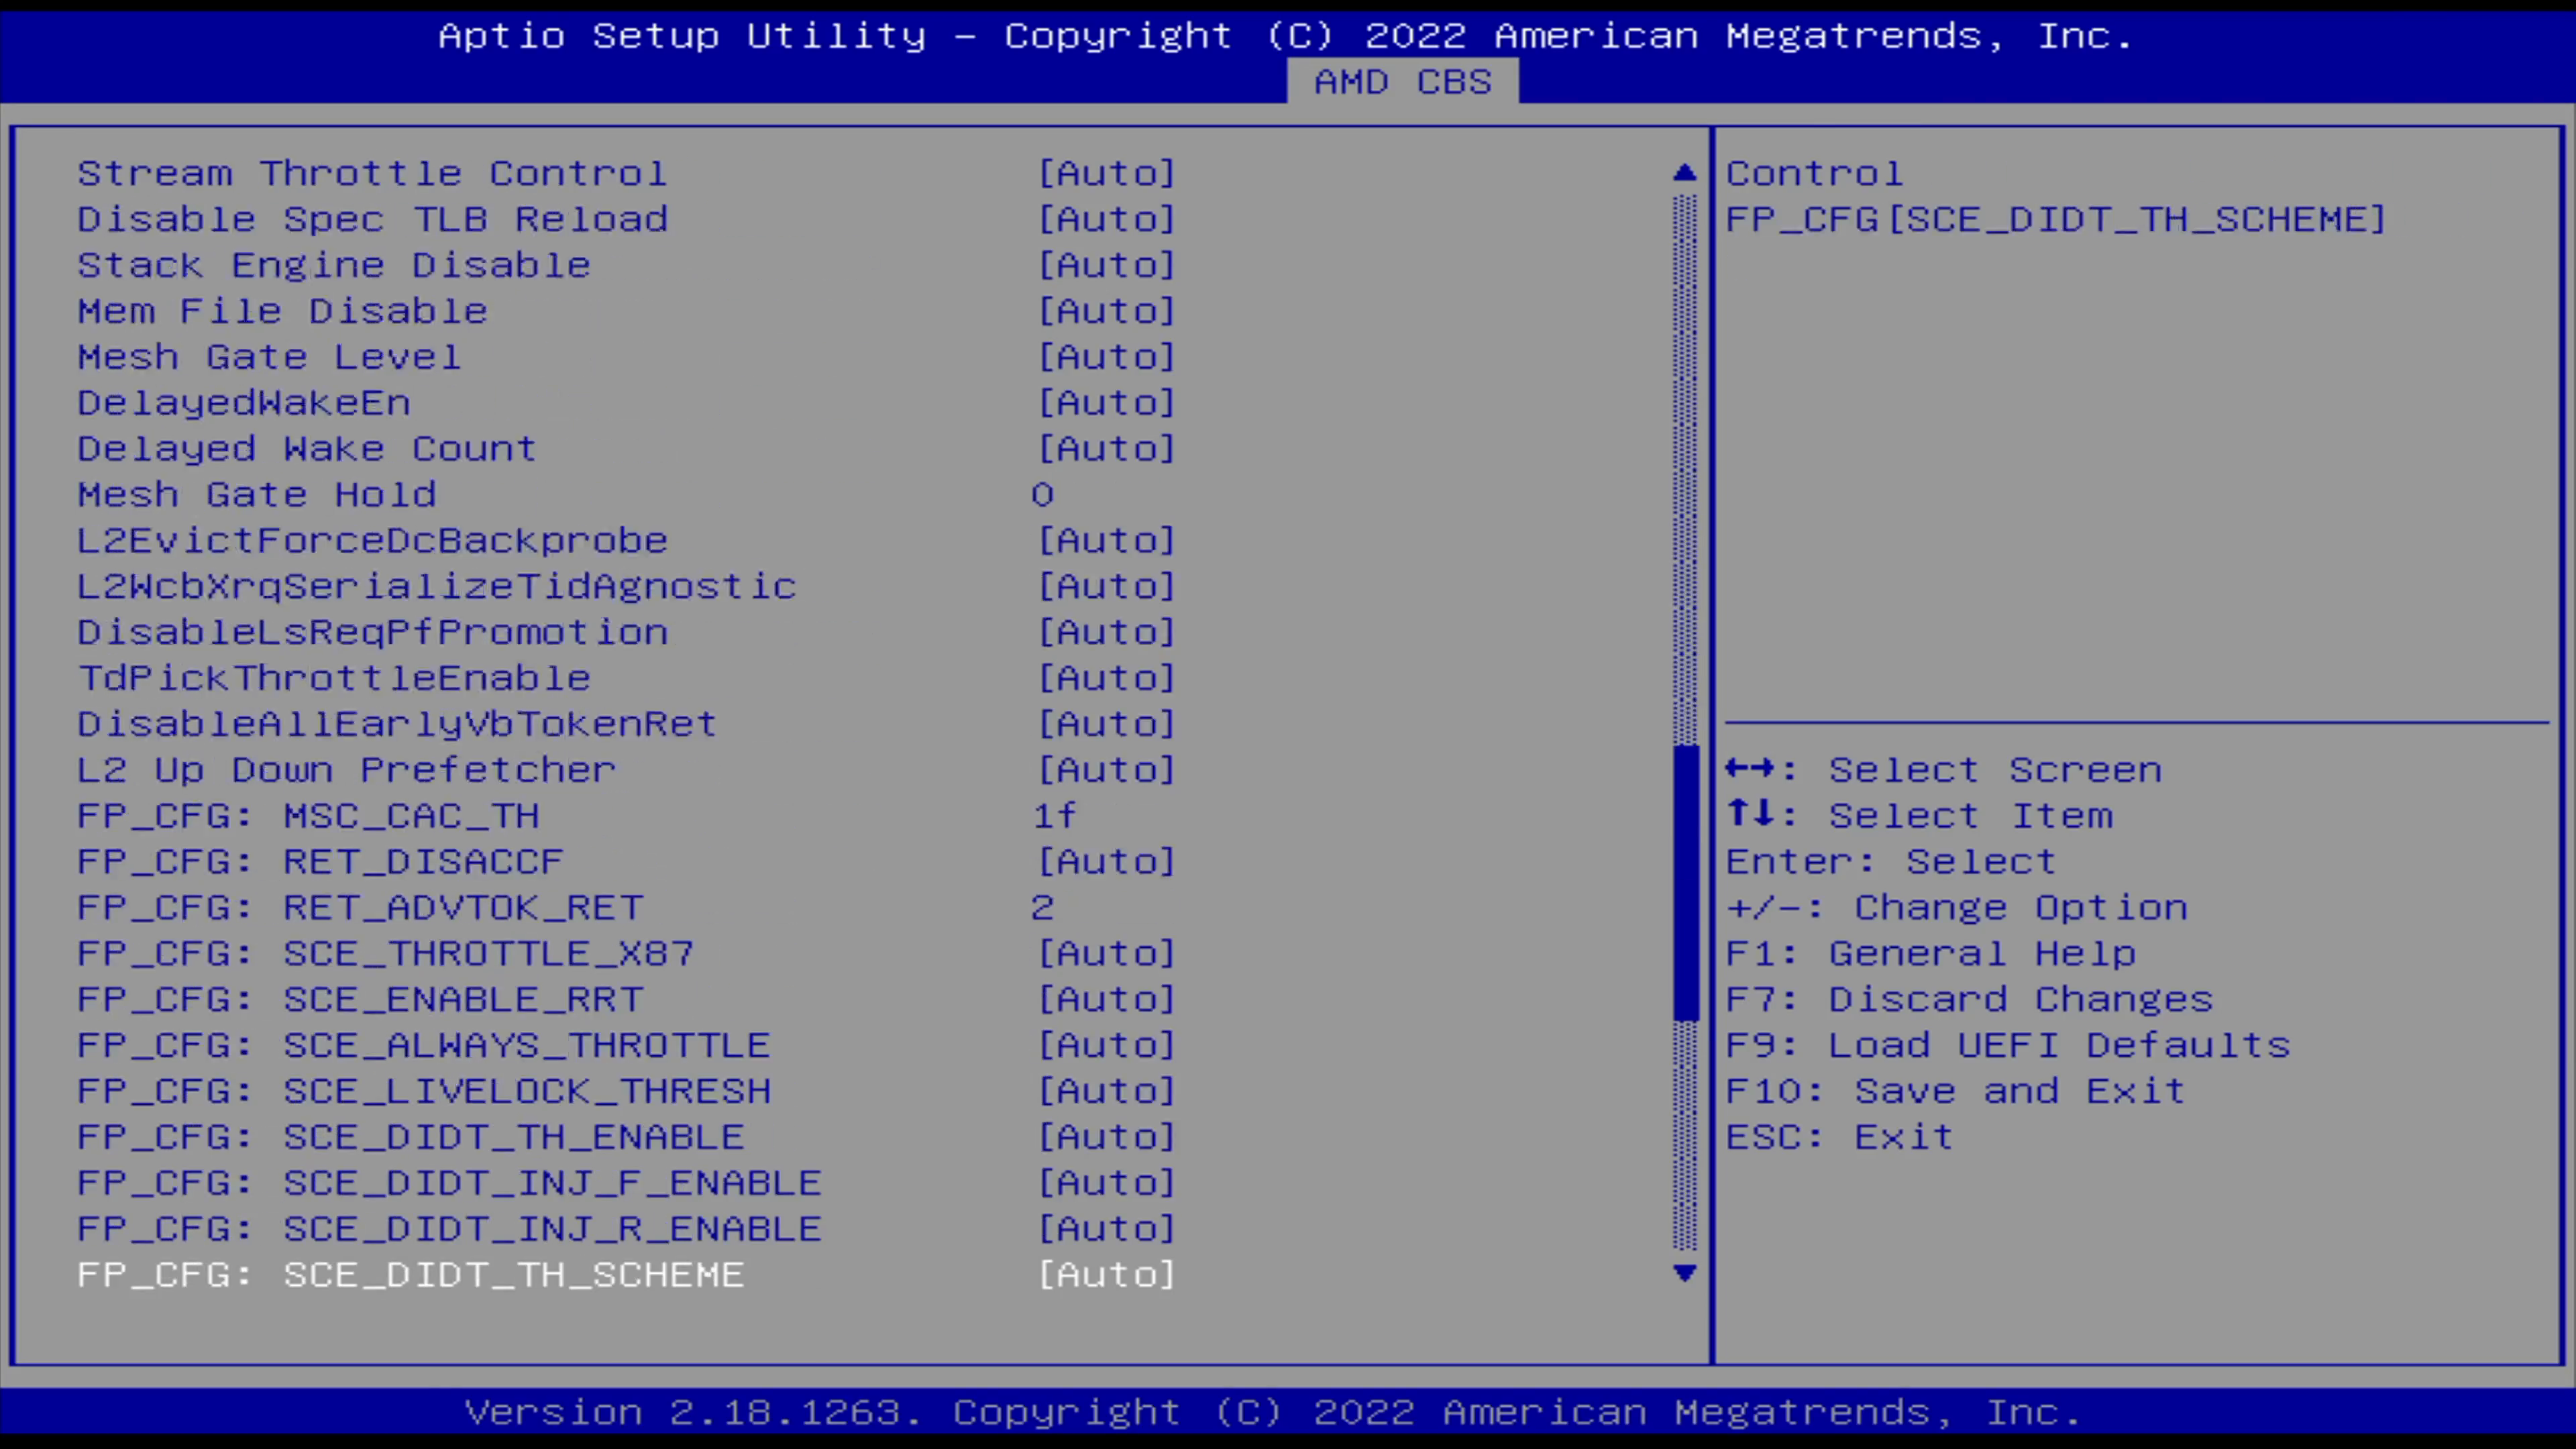The height and width of the screenshot is (1449, 2576).
Task: Select FP_CFG: SCE_ALWAYS_THROTTLE label
Action: [424, 1047]
